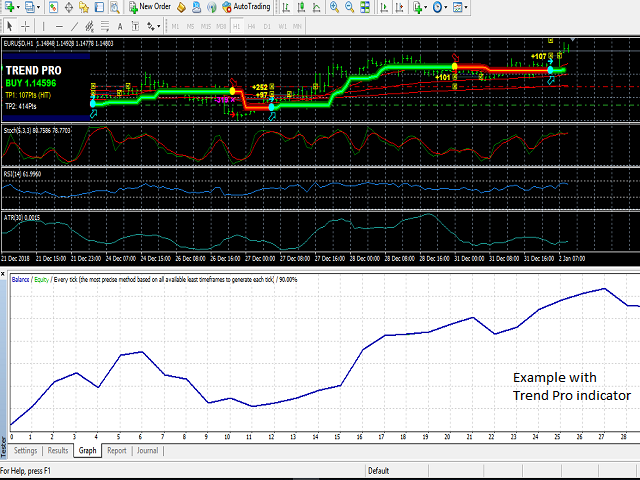Image resolution: width=640 pixels, height=480 pixels.
Task: Zoom in on the chart
Action: pyautogui.click(x=334, y=7)
